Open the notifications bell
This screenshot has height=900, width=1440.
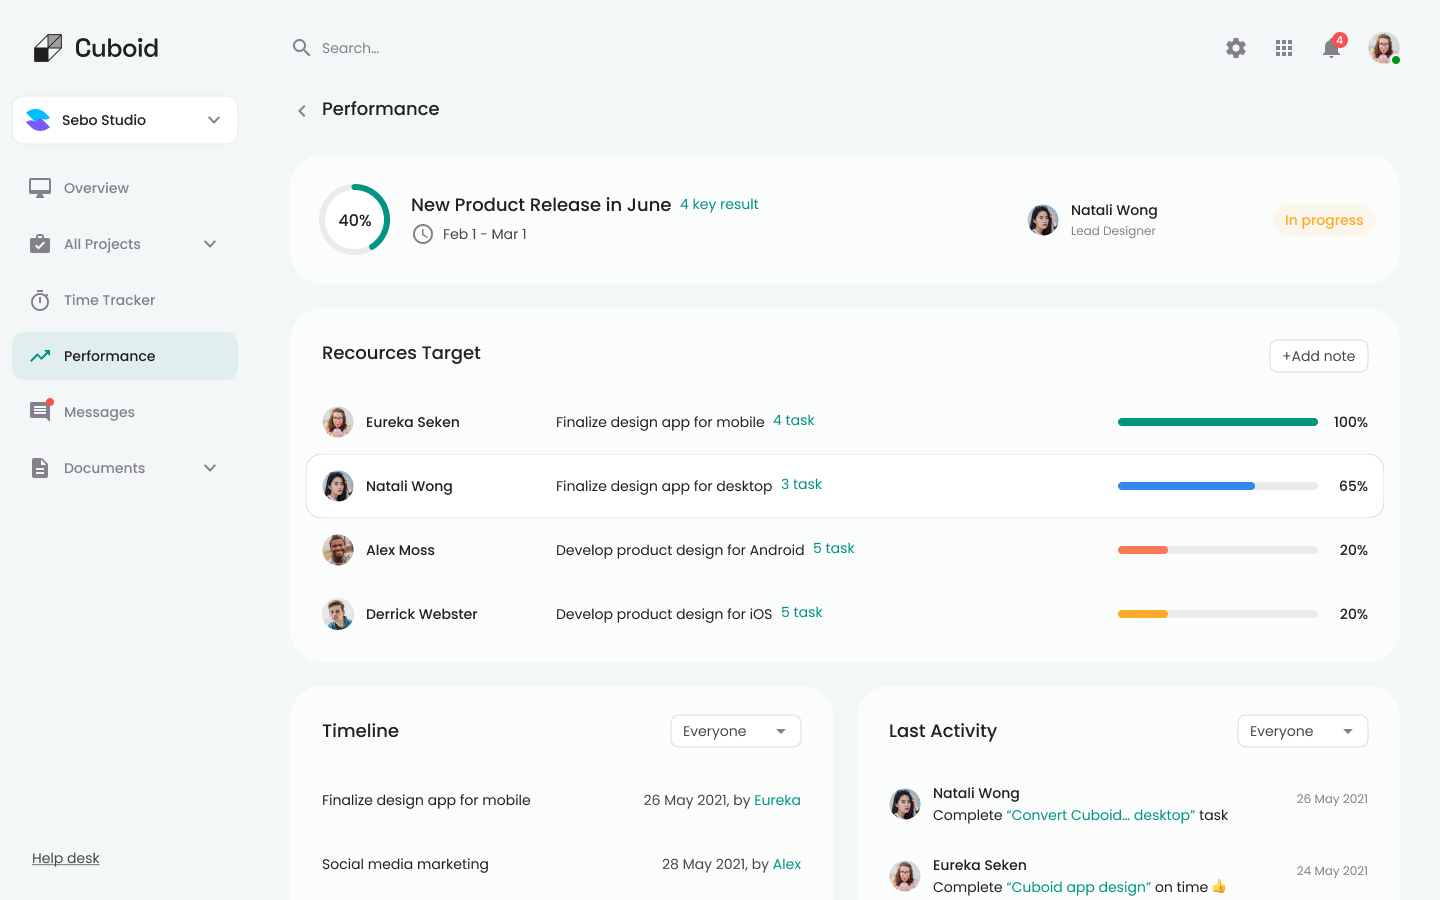click(1331, 48)
